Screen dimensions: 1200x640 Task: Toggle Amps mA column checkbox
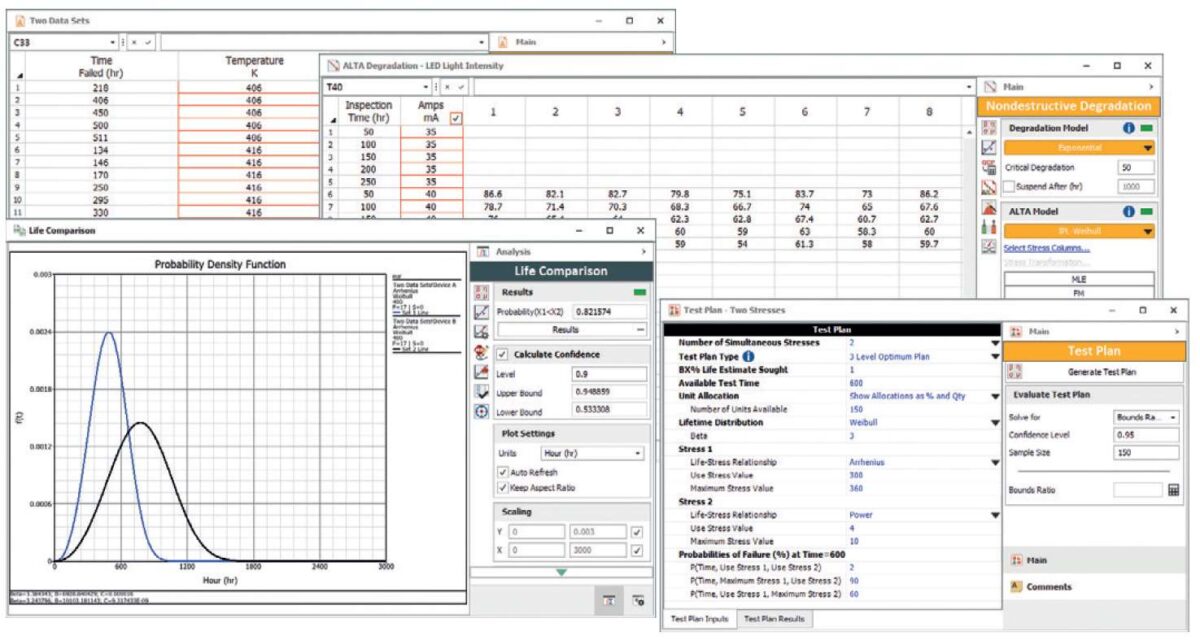pos(456,118)
